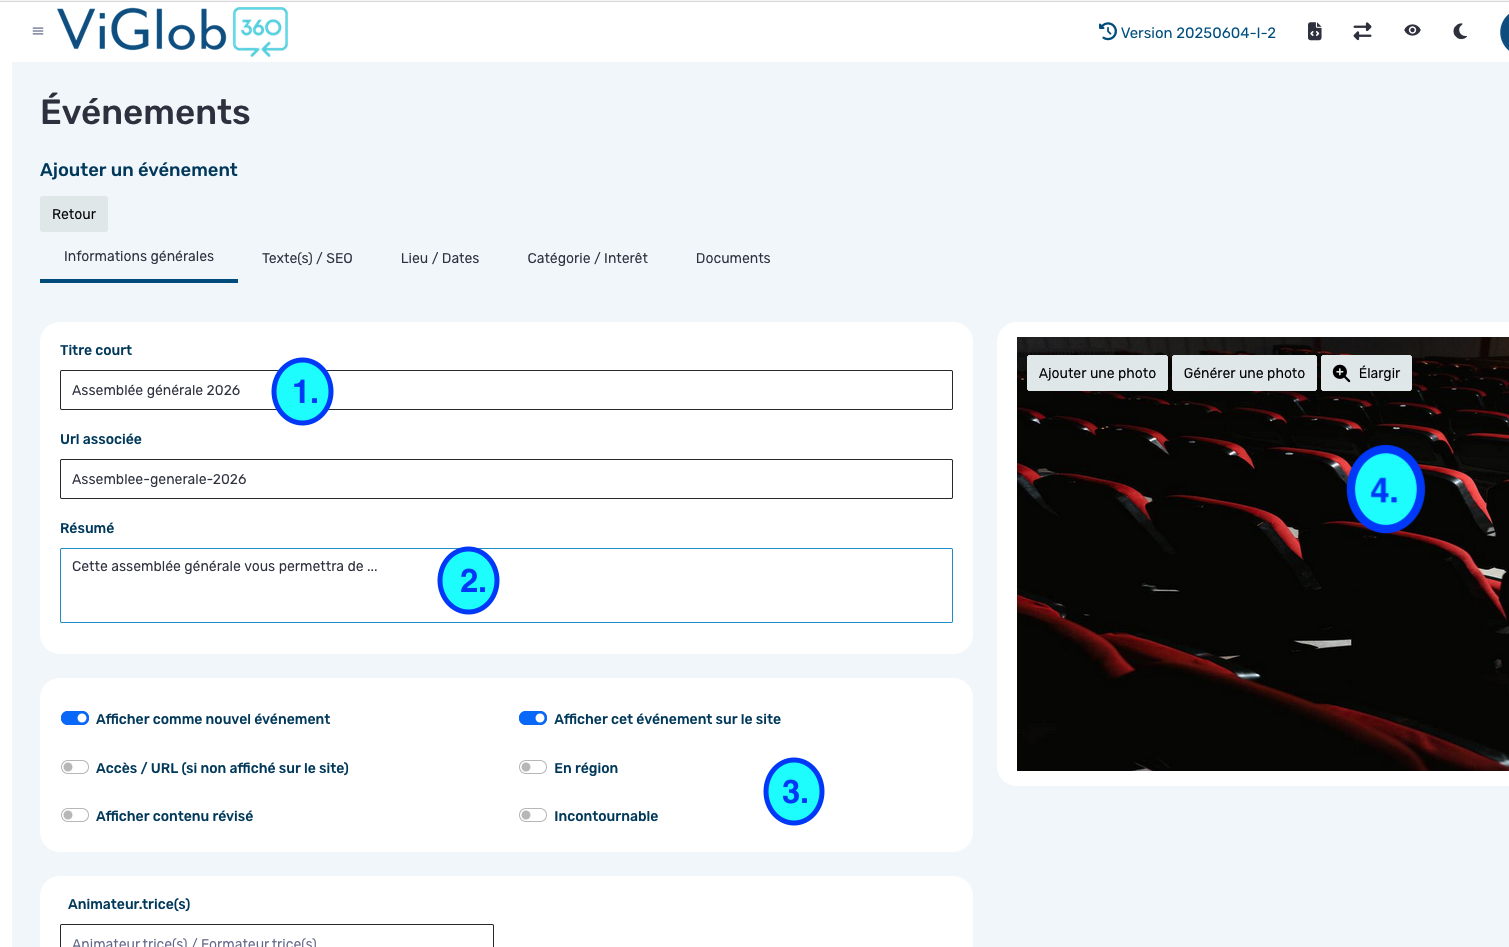Enable the 'En région' toggle
Viewport: 1509px width, 947px height.
coord(533,767)
